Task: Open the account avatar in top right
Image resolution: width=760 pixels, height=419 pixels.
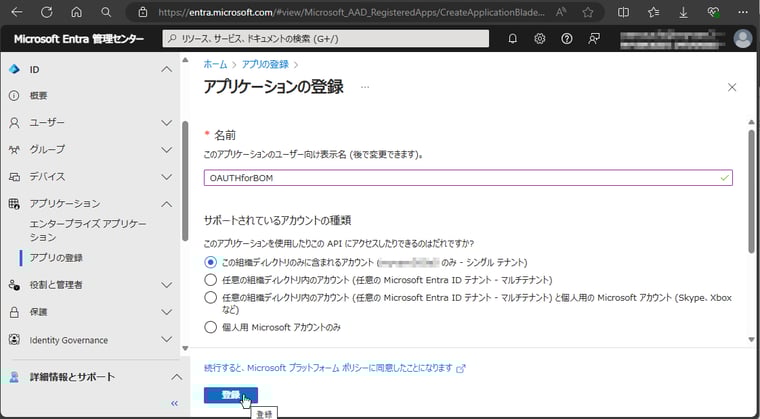Action: (743, 39)
